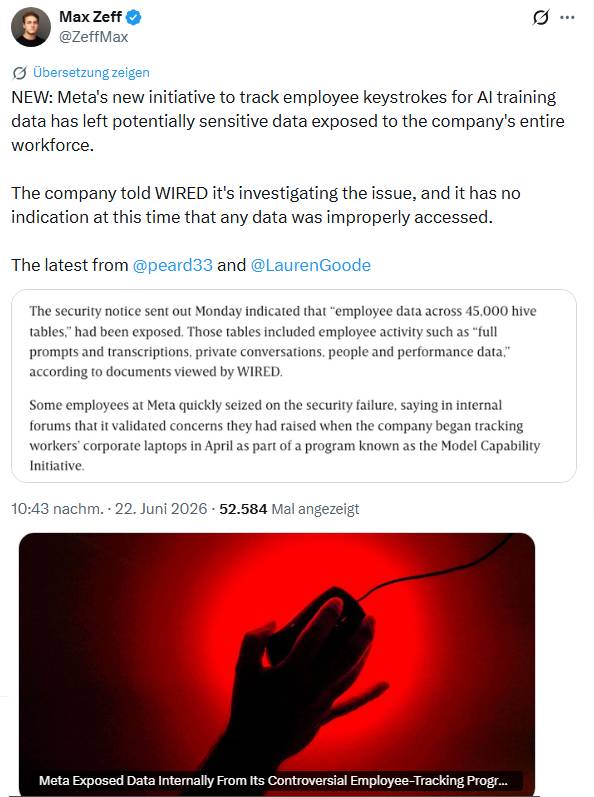Image resolution: width=594 pixels, height=797 pixels.
Task: Open the timestamp 10:43 nachm. 22. Juni 2026
Action: (109, 509)
